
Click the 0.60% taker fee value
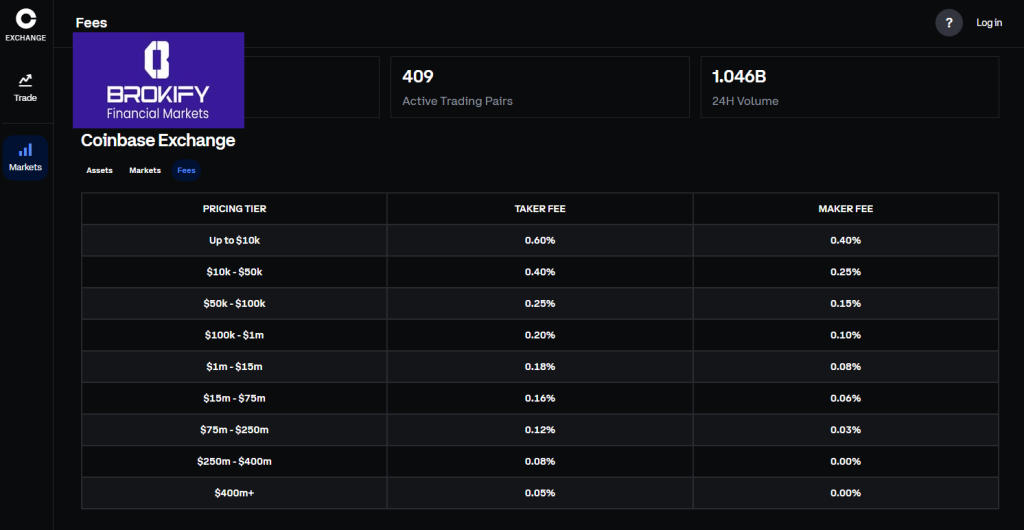click(540, 240)
